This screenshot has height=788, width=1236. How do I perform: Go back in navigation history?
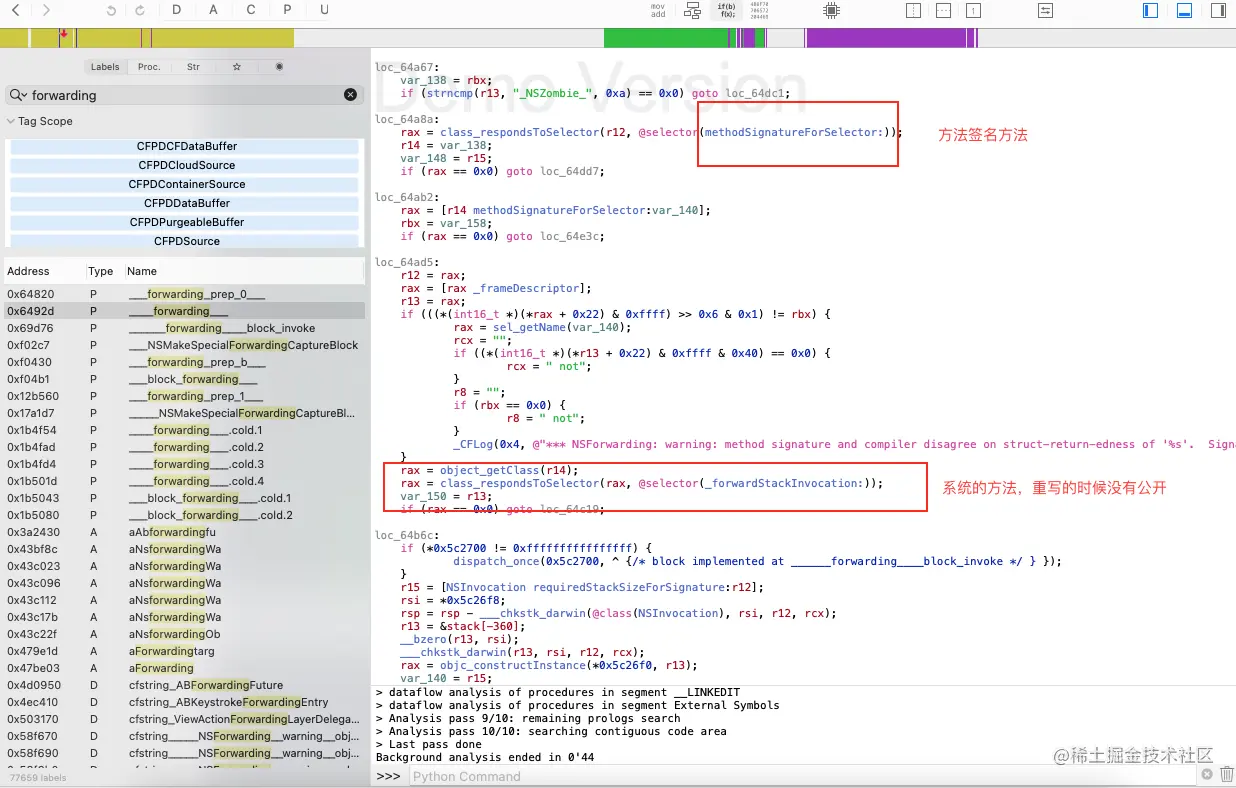(x=15, y=10)
